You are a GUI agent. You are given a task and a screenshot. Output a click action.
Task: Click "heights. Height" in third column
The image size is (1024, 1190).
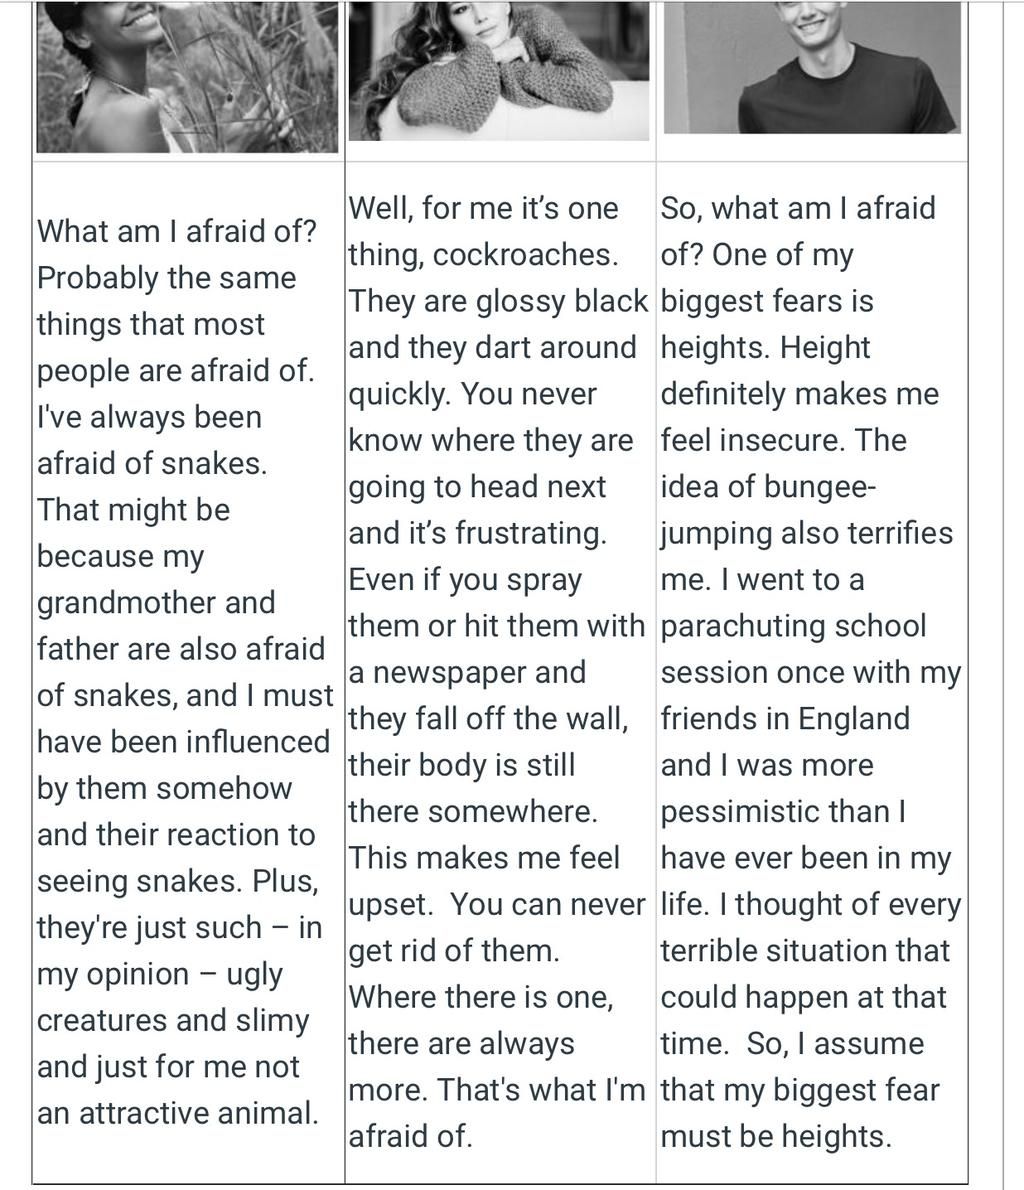click(x=765, y=347)
